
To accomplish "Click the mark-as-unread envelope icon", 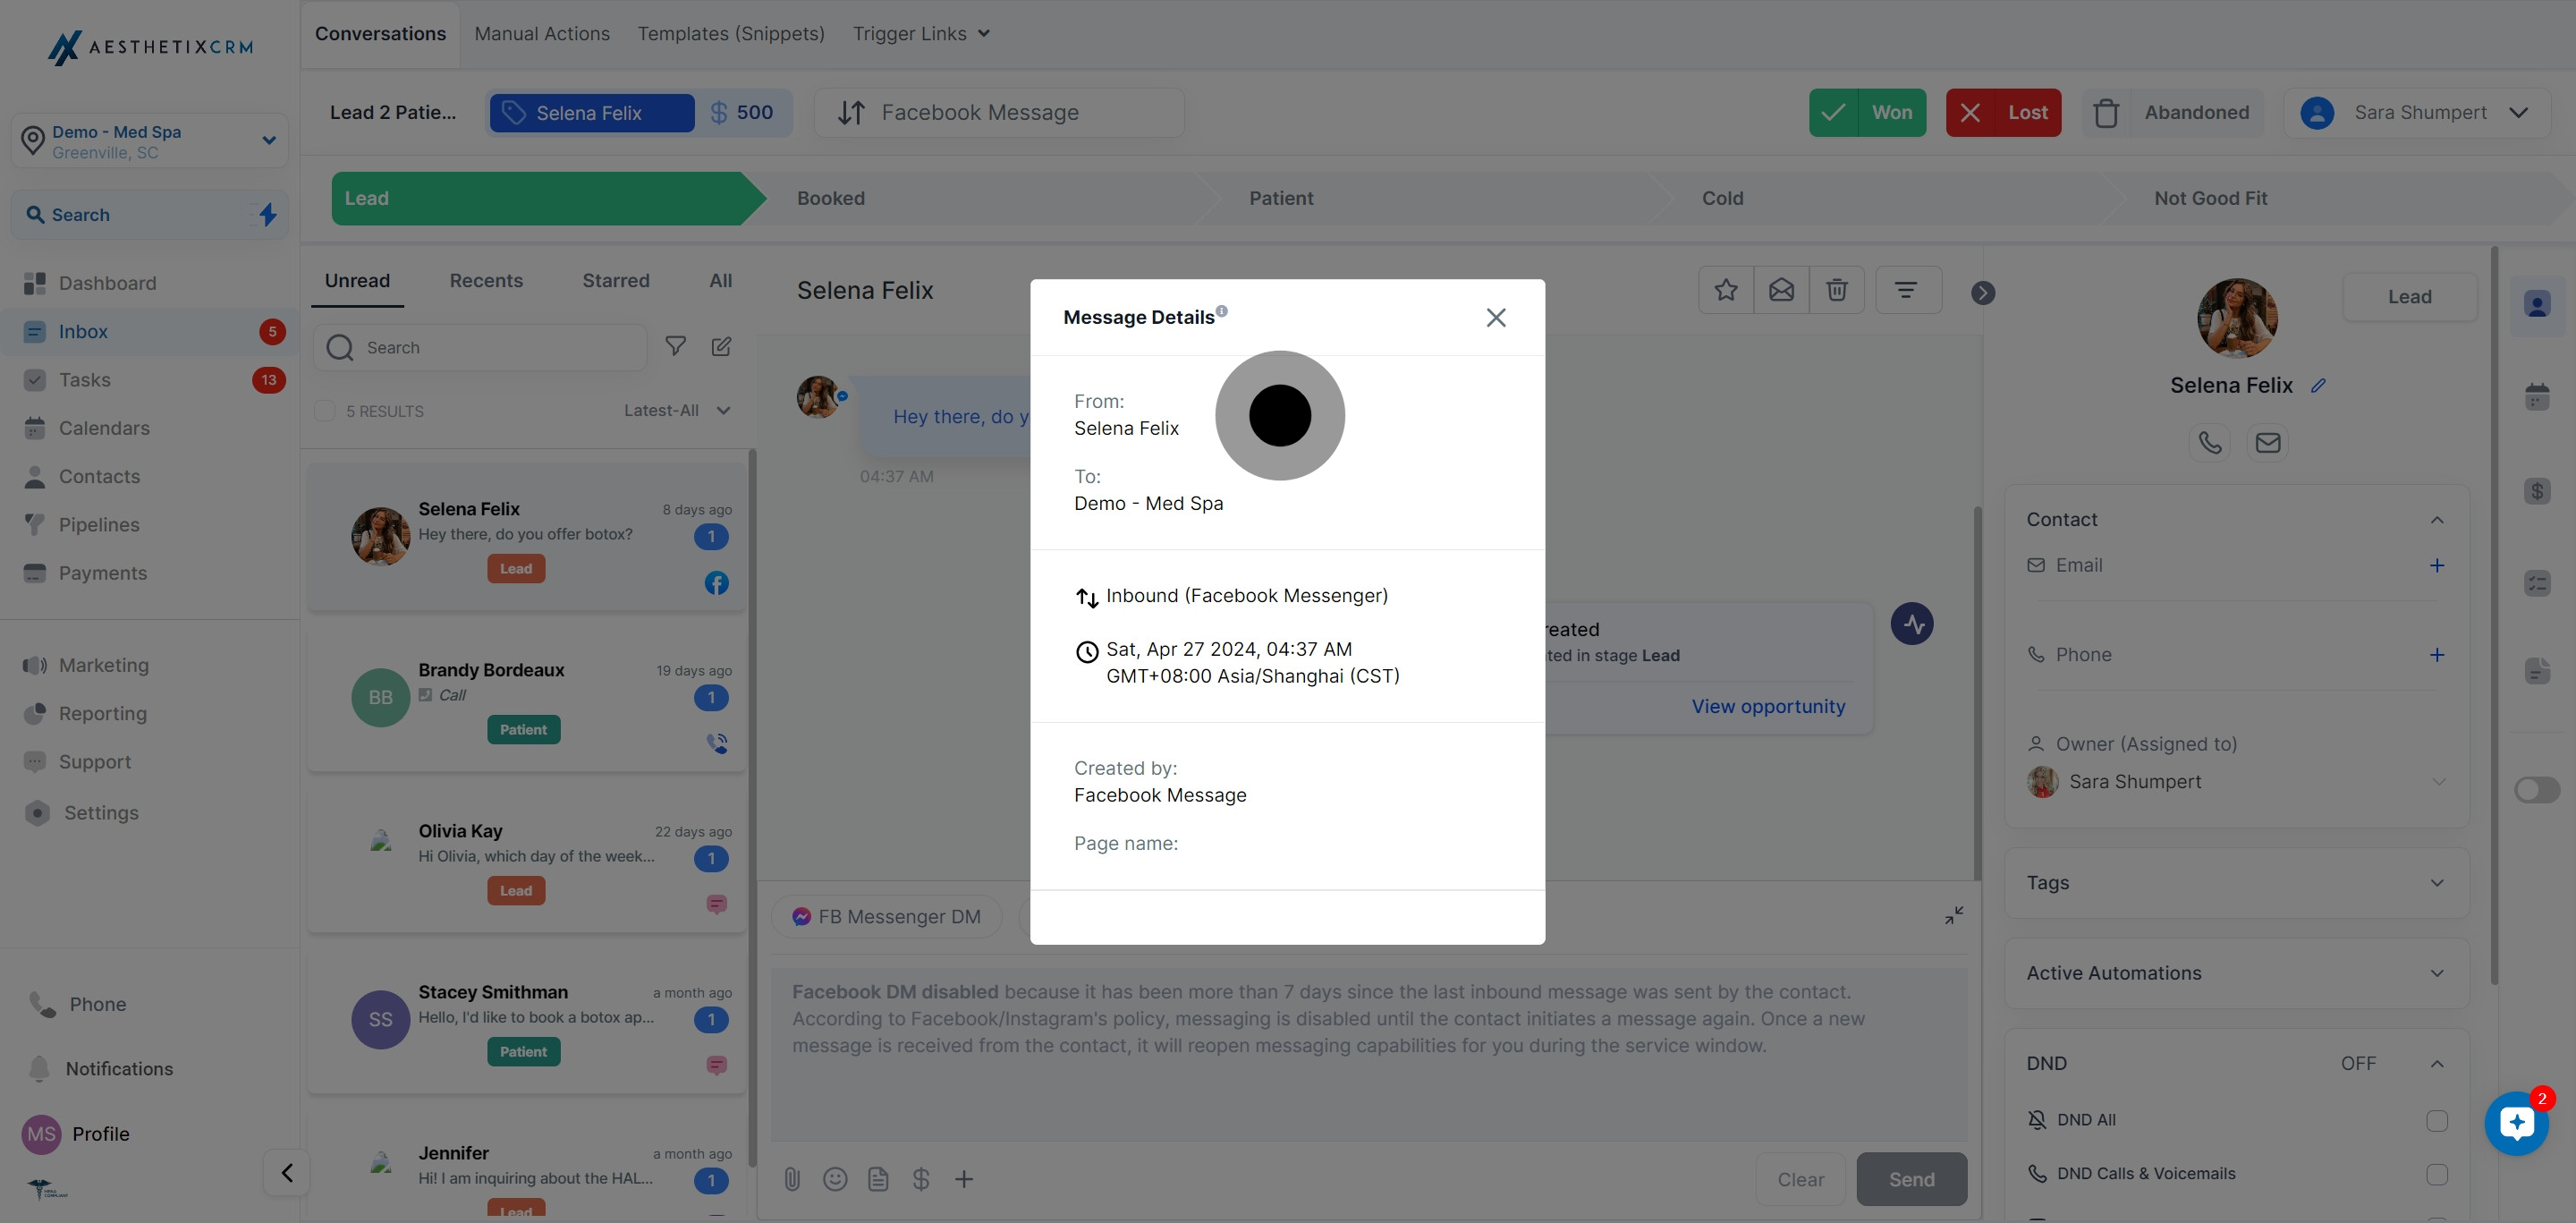I will point(1781,290).
